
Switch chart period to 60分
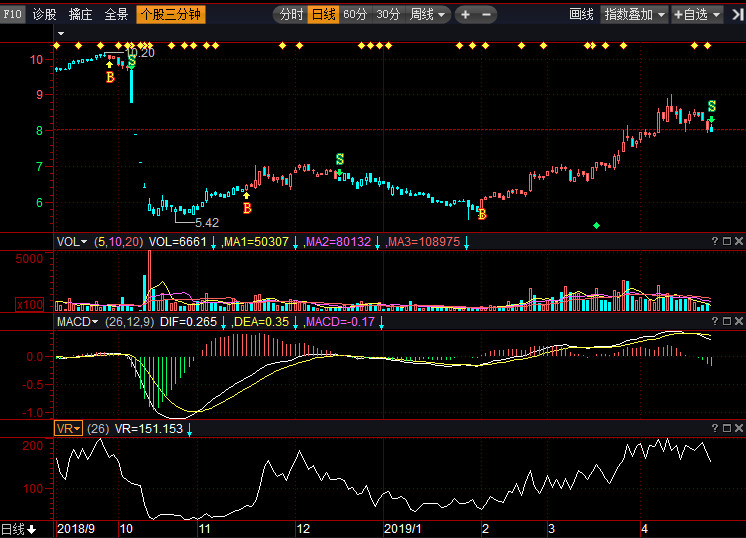click(x=355, y=15)
